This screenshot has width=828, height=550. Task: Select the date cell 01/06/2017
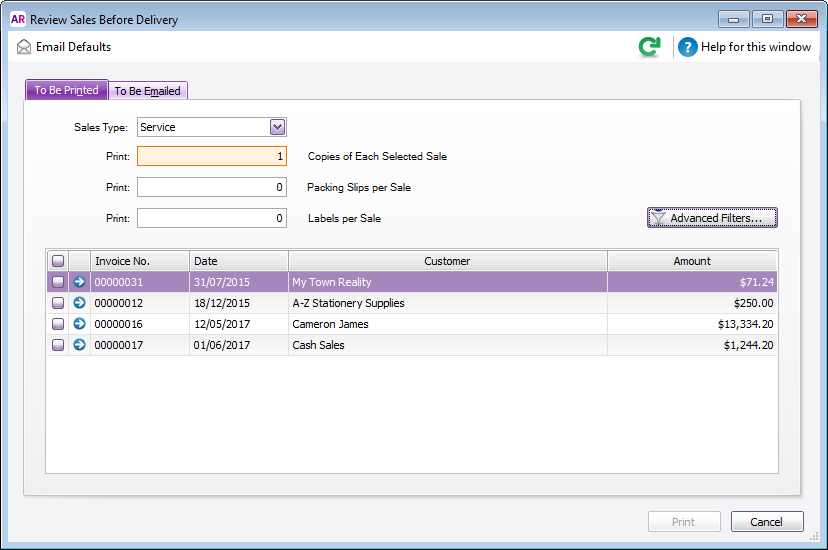[239, 345]
